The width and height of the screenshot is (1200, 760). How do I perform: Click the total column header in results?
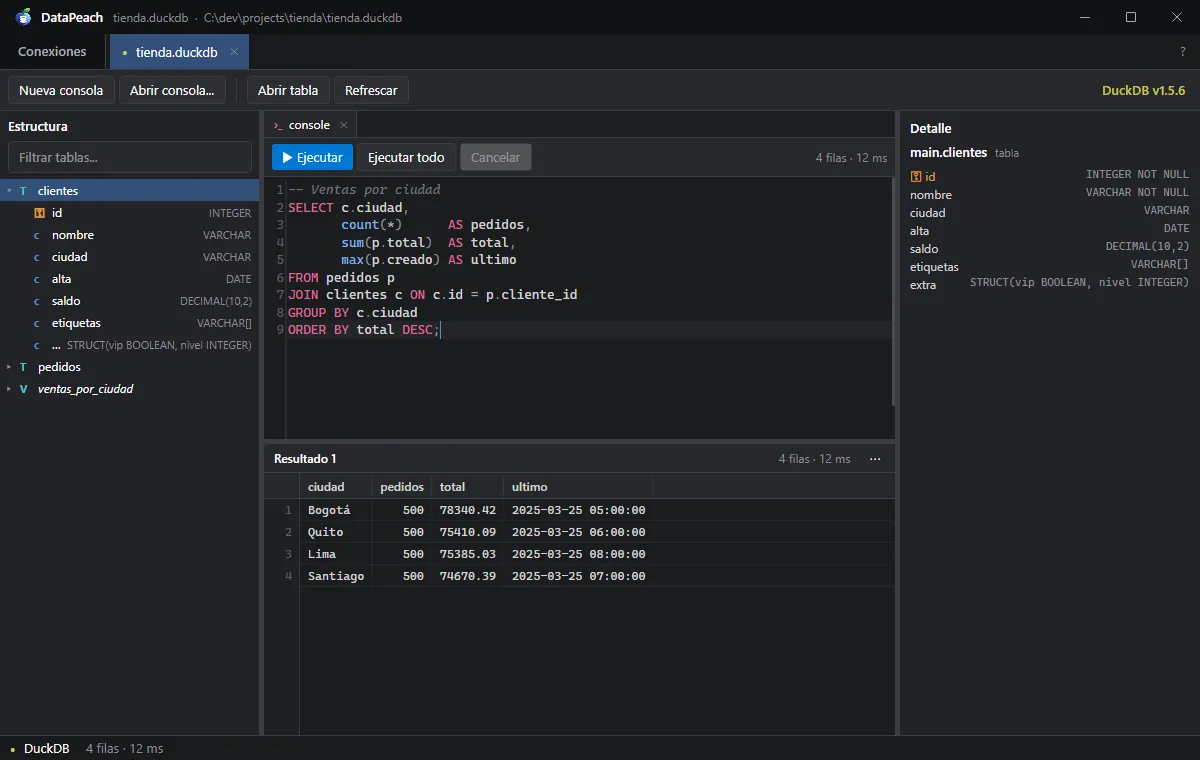(466, 487)
